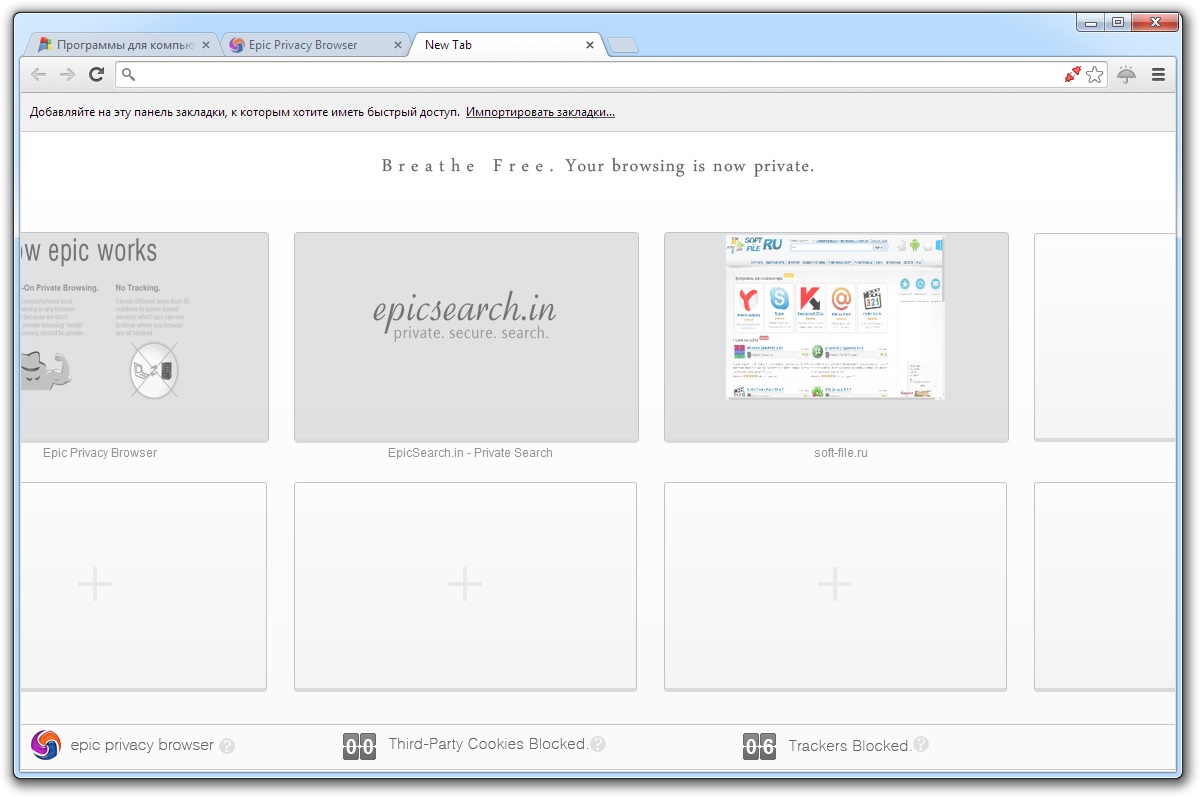Image resolution: width=1201 pixels, height=797 pixels.
Task: Click the red proxy plug icon
Action: pyautogui.click(x=1070, y=74)
